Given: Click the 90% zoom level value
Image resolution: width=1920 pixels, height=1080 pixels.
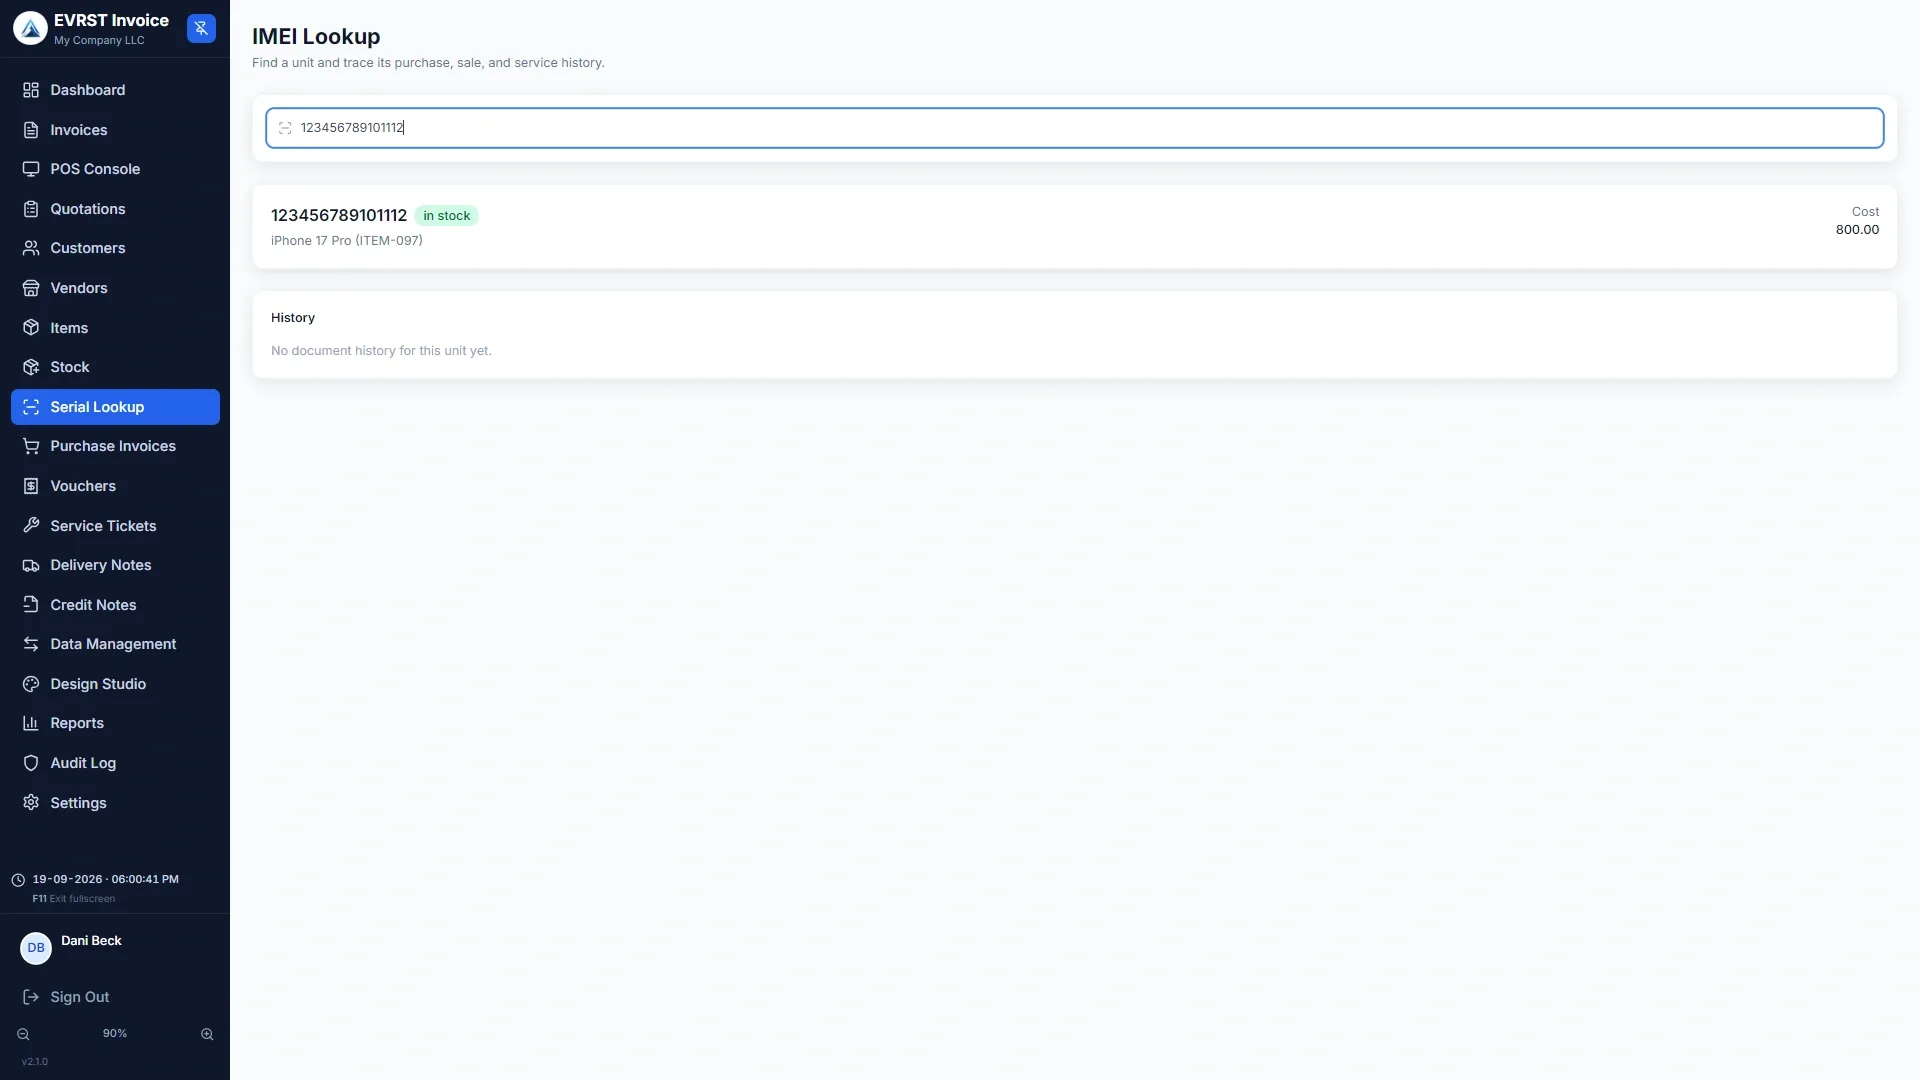Looking at the screenshot, I should 115,1034.
